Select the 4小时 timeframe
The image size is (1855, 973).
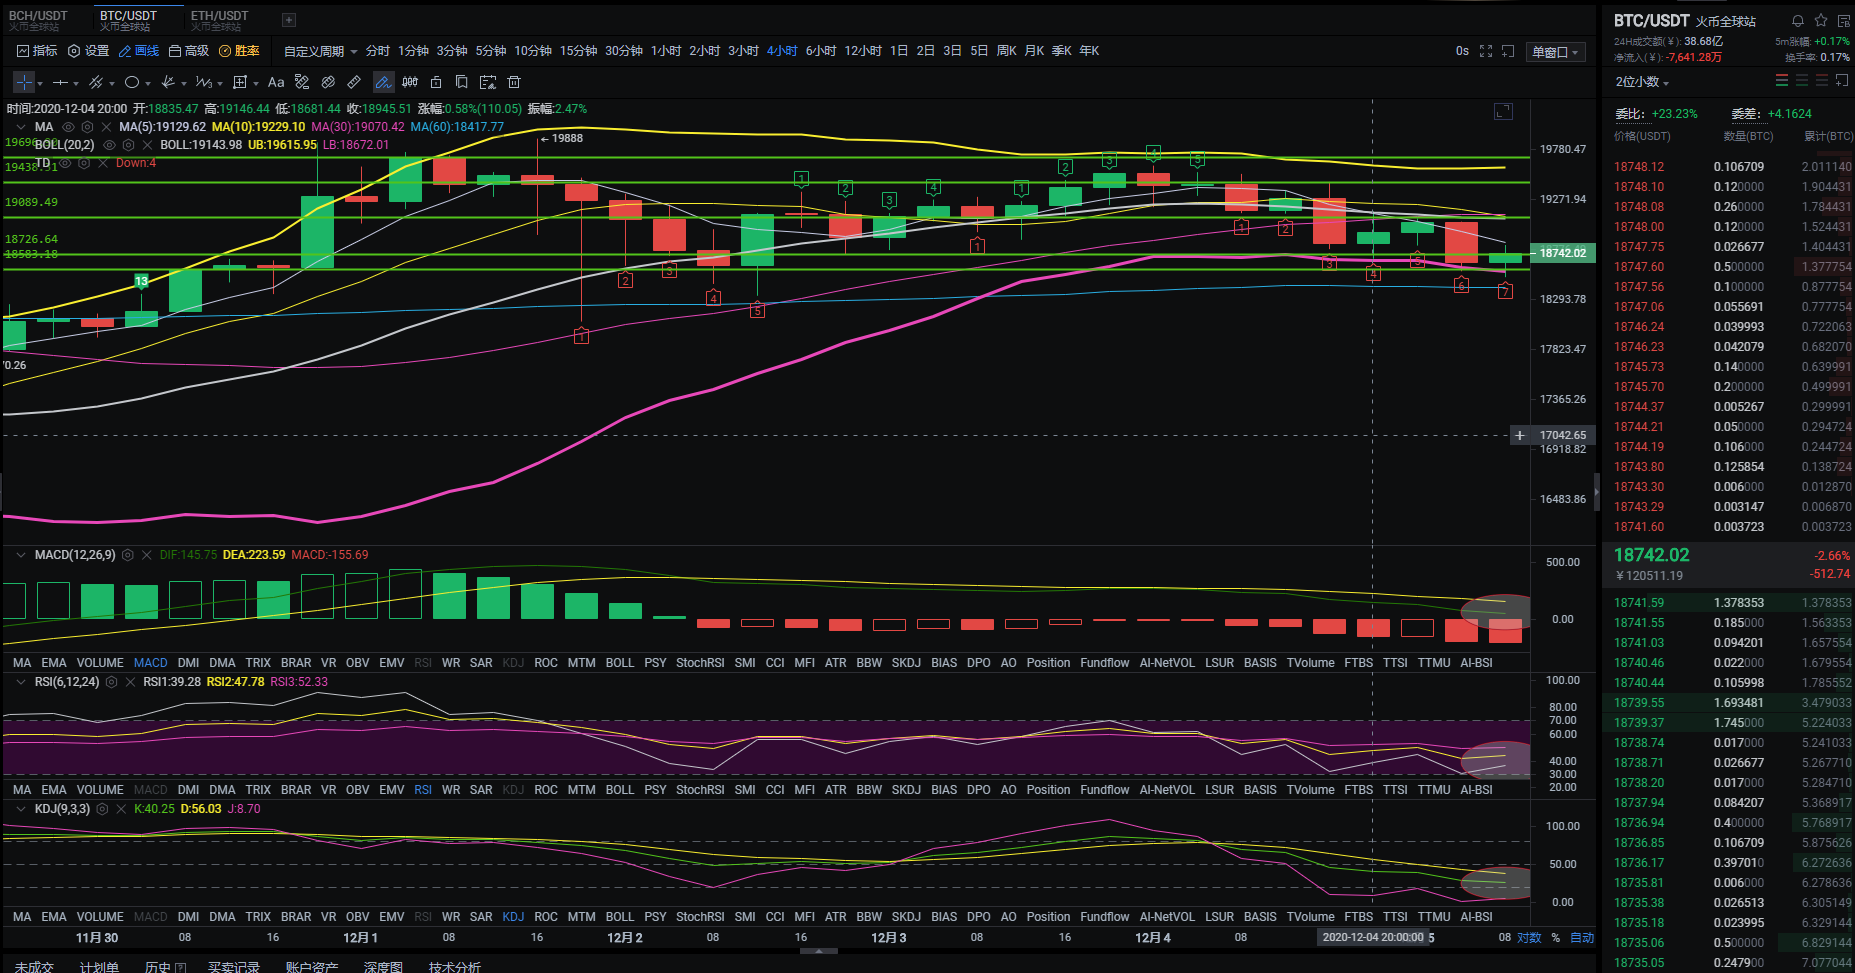click(781, 50)
